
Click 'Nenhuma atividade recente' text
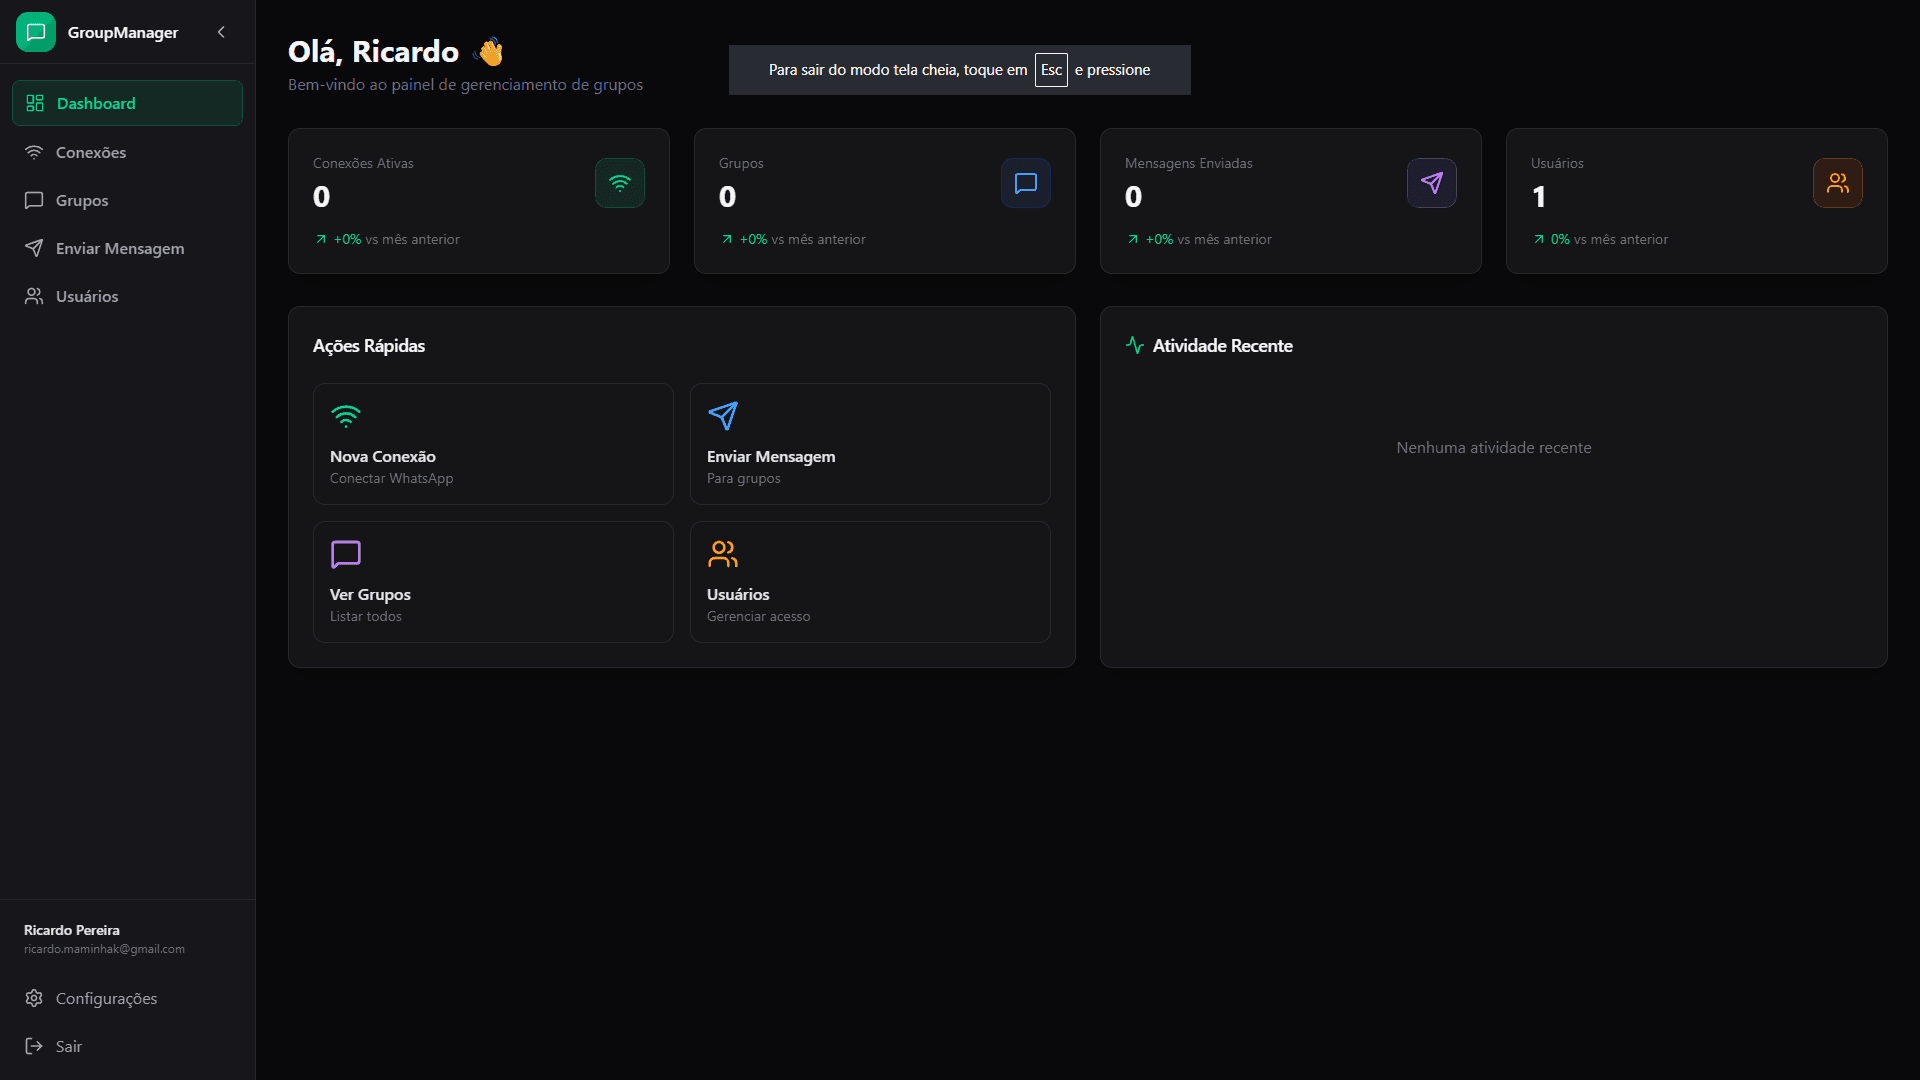click(x=1494, y=447)
